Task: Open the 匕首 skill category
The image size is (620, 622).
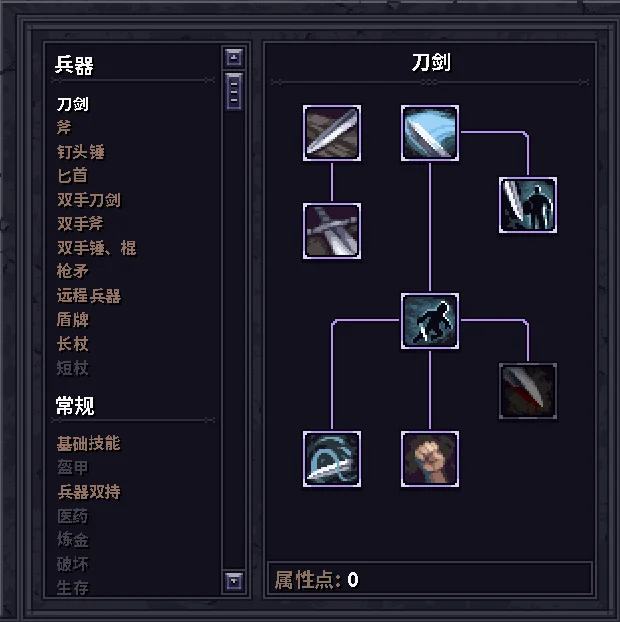Action: [x=72, y=176]
